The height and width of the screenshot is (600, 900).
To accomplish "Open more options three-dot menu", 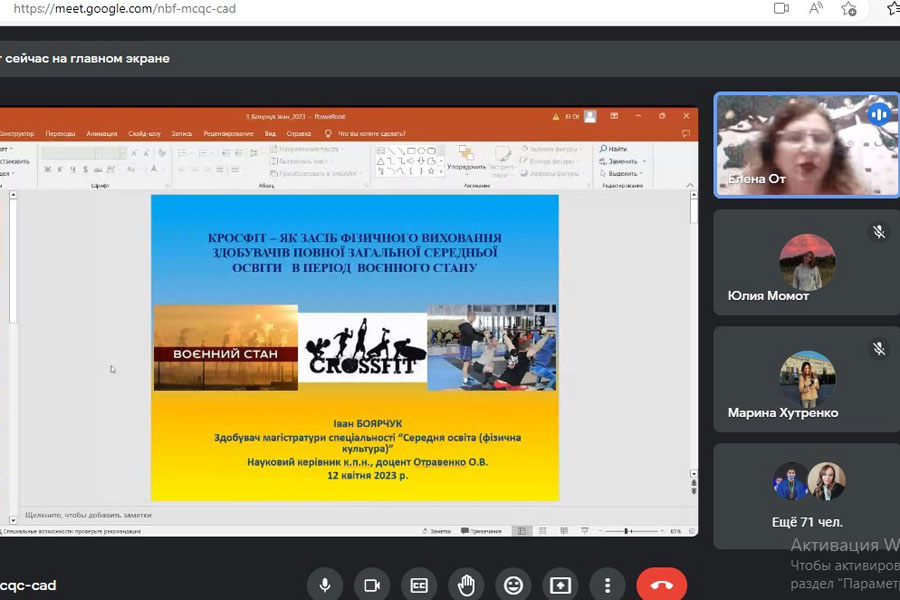I will point(607,585).
